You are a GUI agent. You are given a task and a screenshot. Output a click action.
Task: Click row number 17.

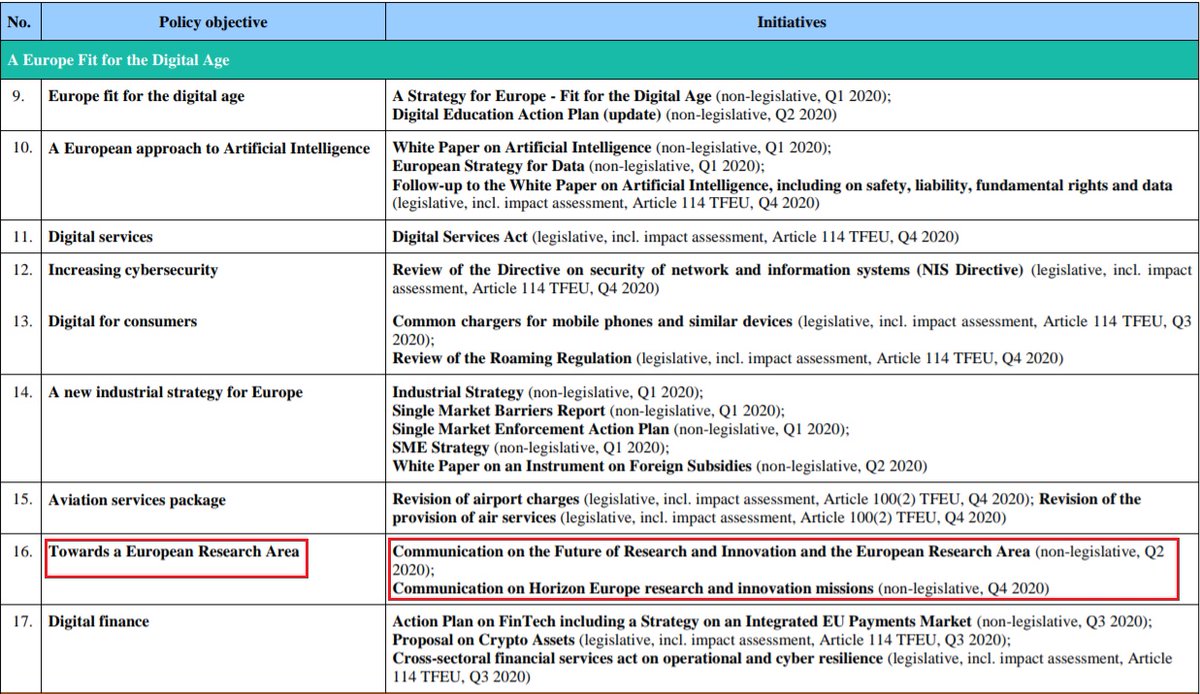[x=20, y=622]
